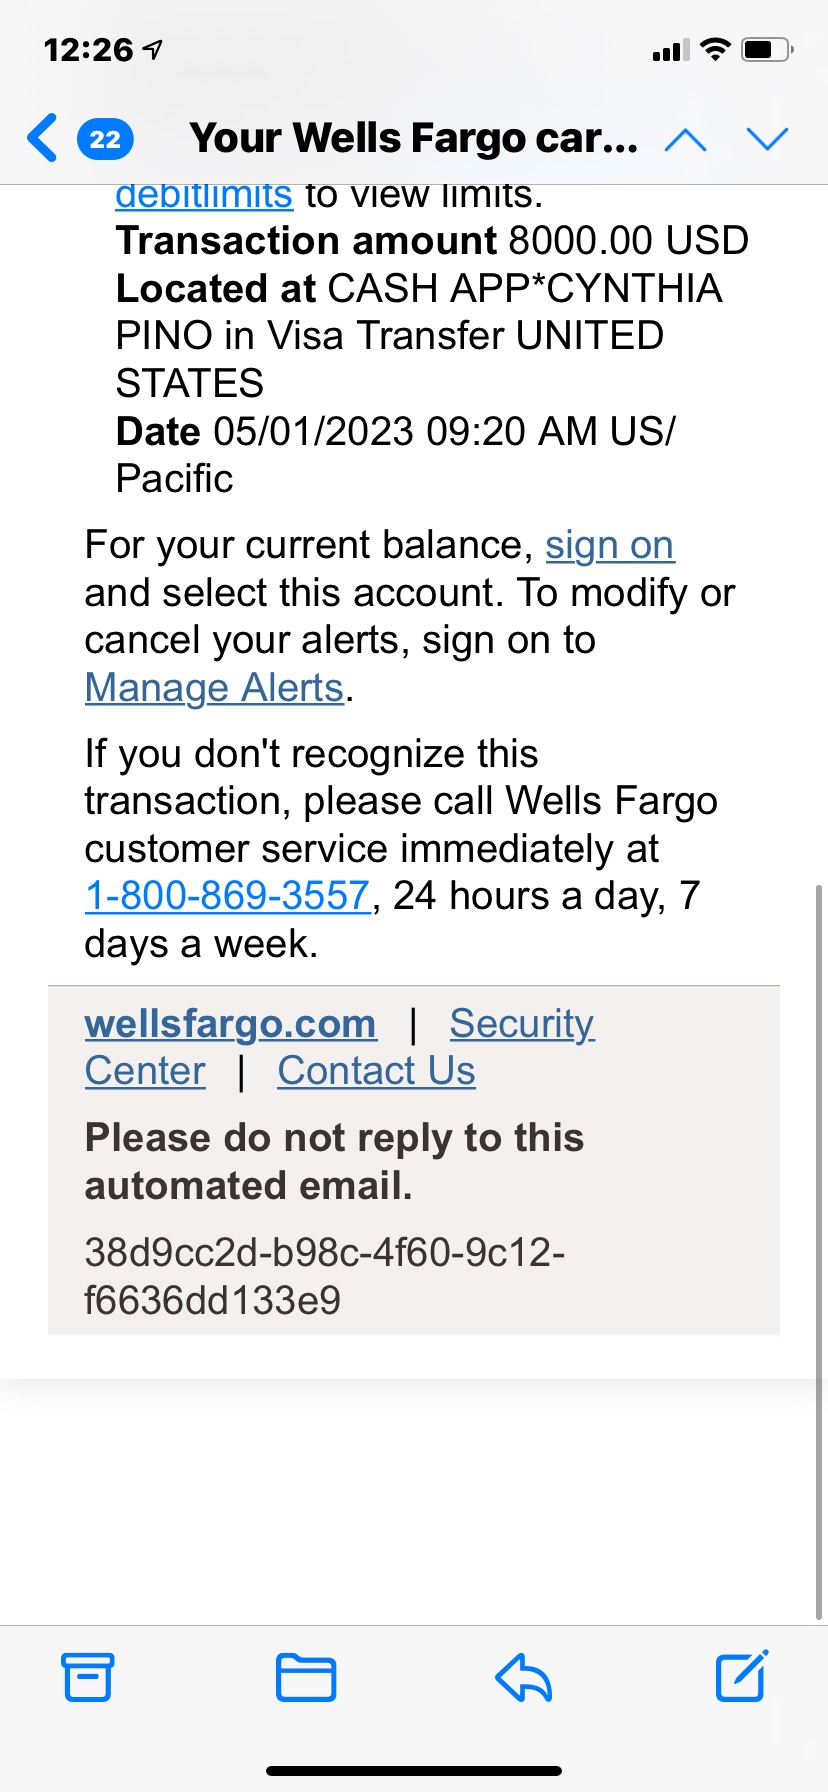The image size is (828, 1792).
Task: Open the sign on link
Action: click(x=609, y=546)
